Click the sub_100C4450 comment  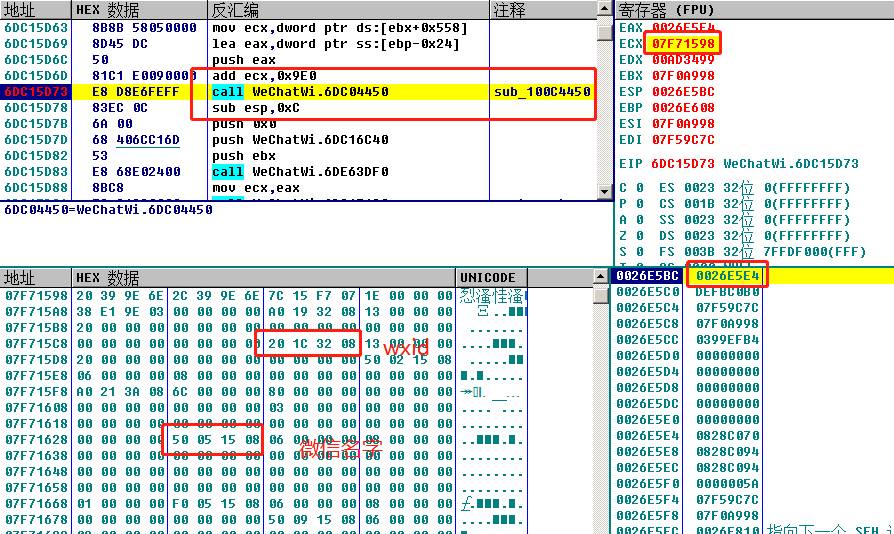(542, 92)
